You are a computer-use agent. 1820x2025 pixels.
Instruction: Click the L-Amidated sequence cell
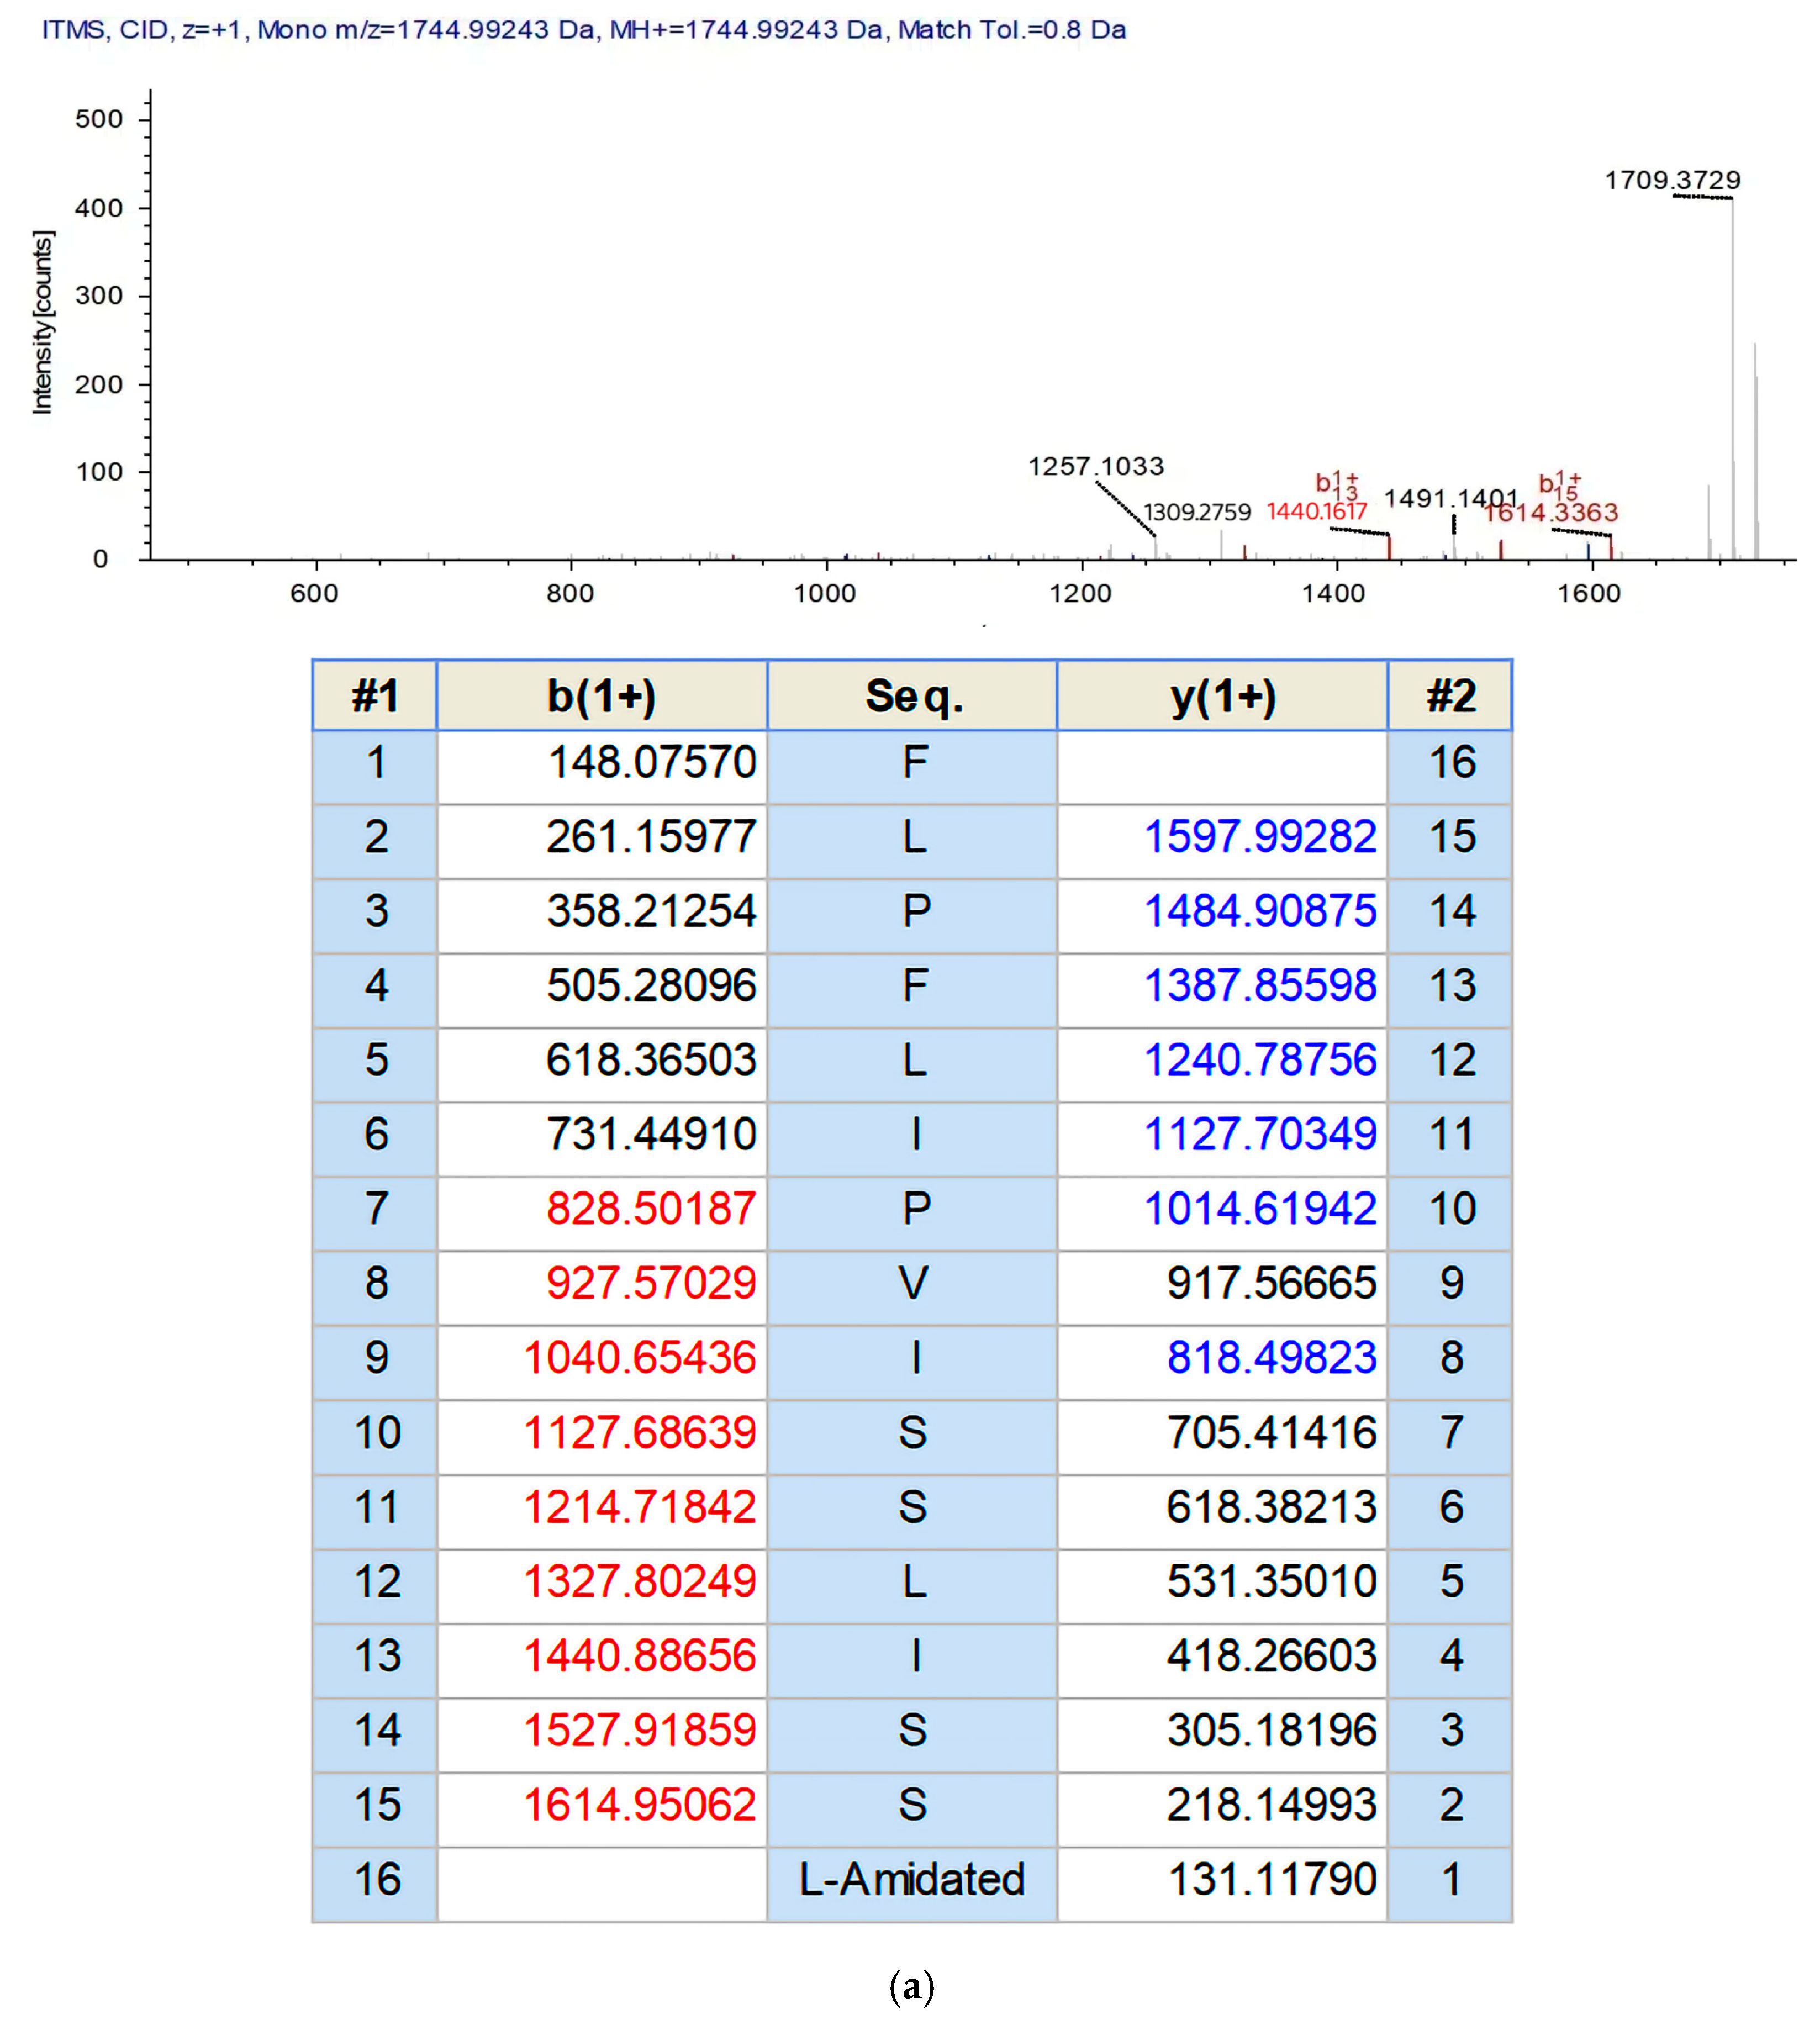(x=912, y=1879)
